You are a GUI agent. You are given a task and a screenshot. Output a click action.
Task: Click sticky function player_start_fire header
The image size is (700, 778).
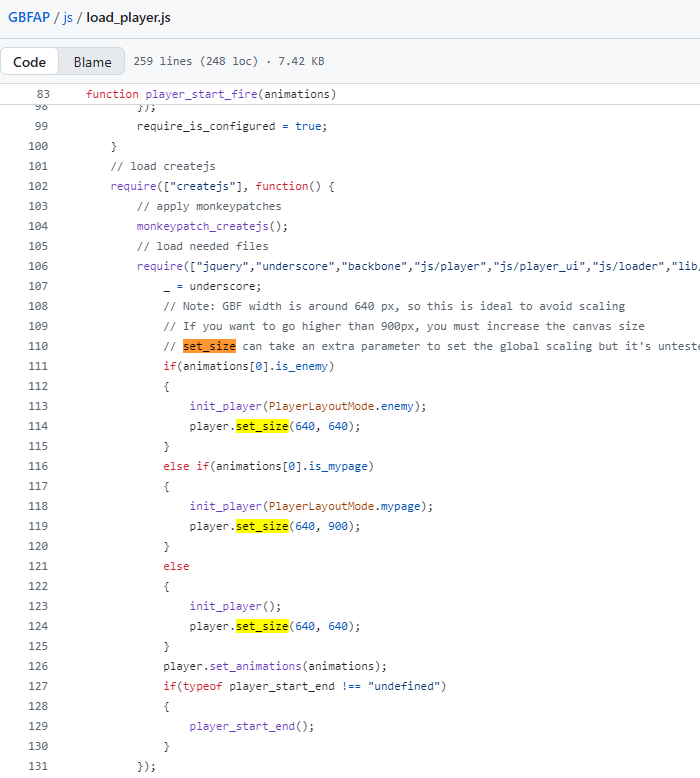[211, 94]
